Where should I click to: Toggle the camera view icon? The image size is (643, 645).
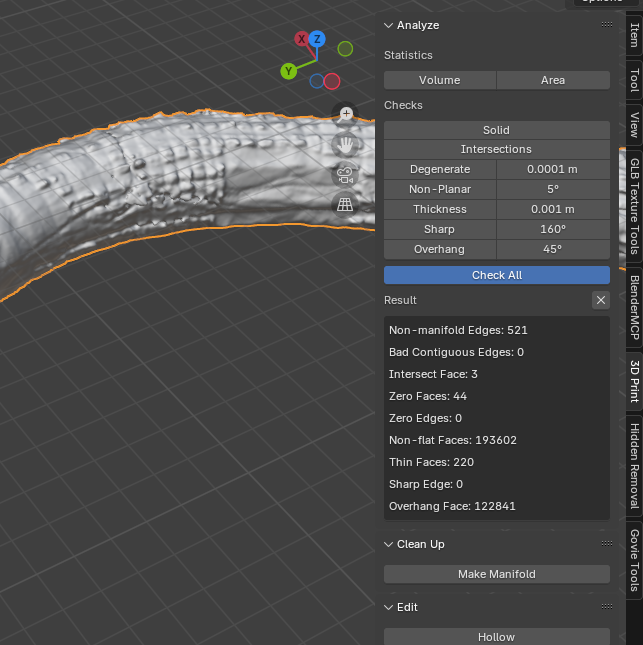coord(345,175)
